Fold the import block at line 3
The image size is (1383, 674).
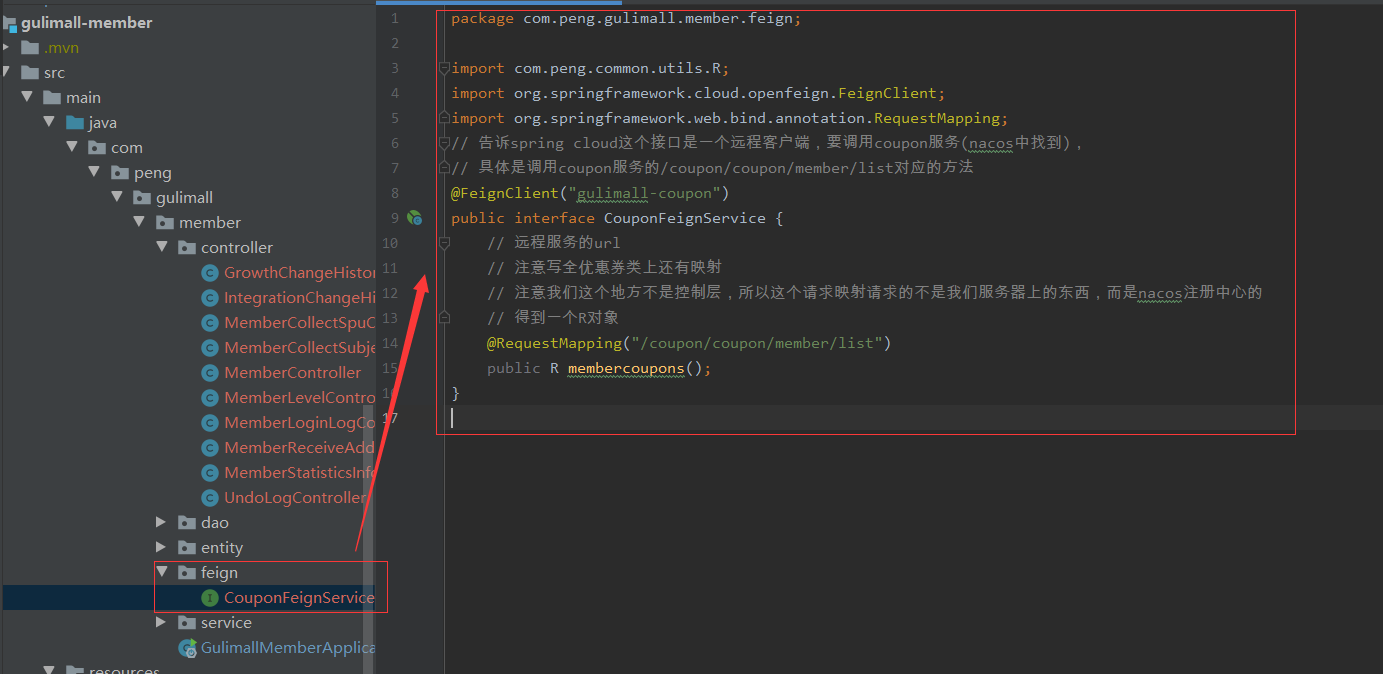444,68
